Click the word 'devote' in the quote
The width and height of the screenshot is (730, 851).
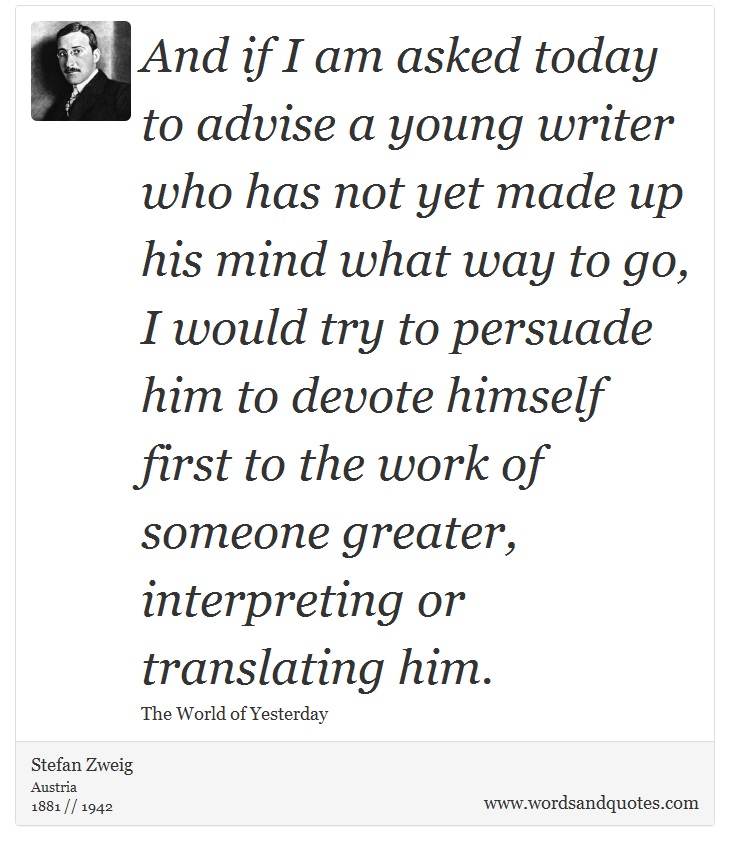point(363,397)
